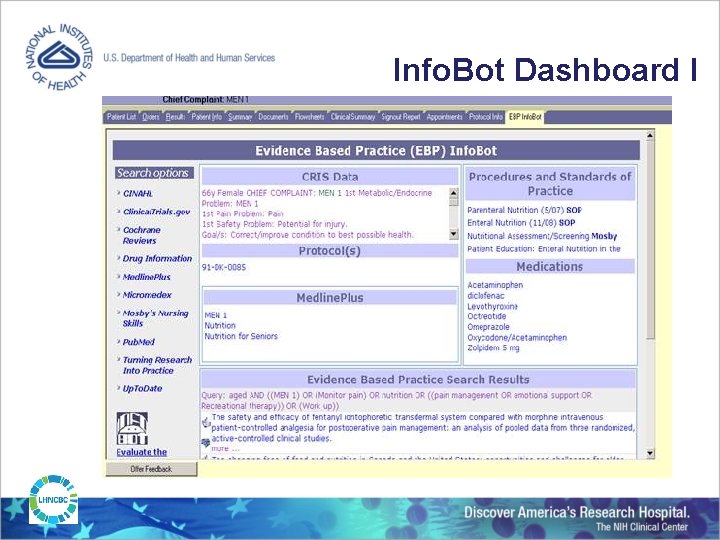The height and width of the screenshot is (540, 720).
Task: Open the Micromedex search option
Action: tap(147, 295)
